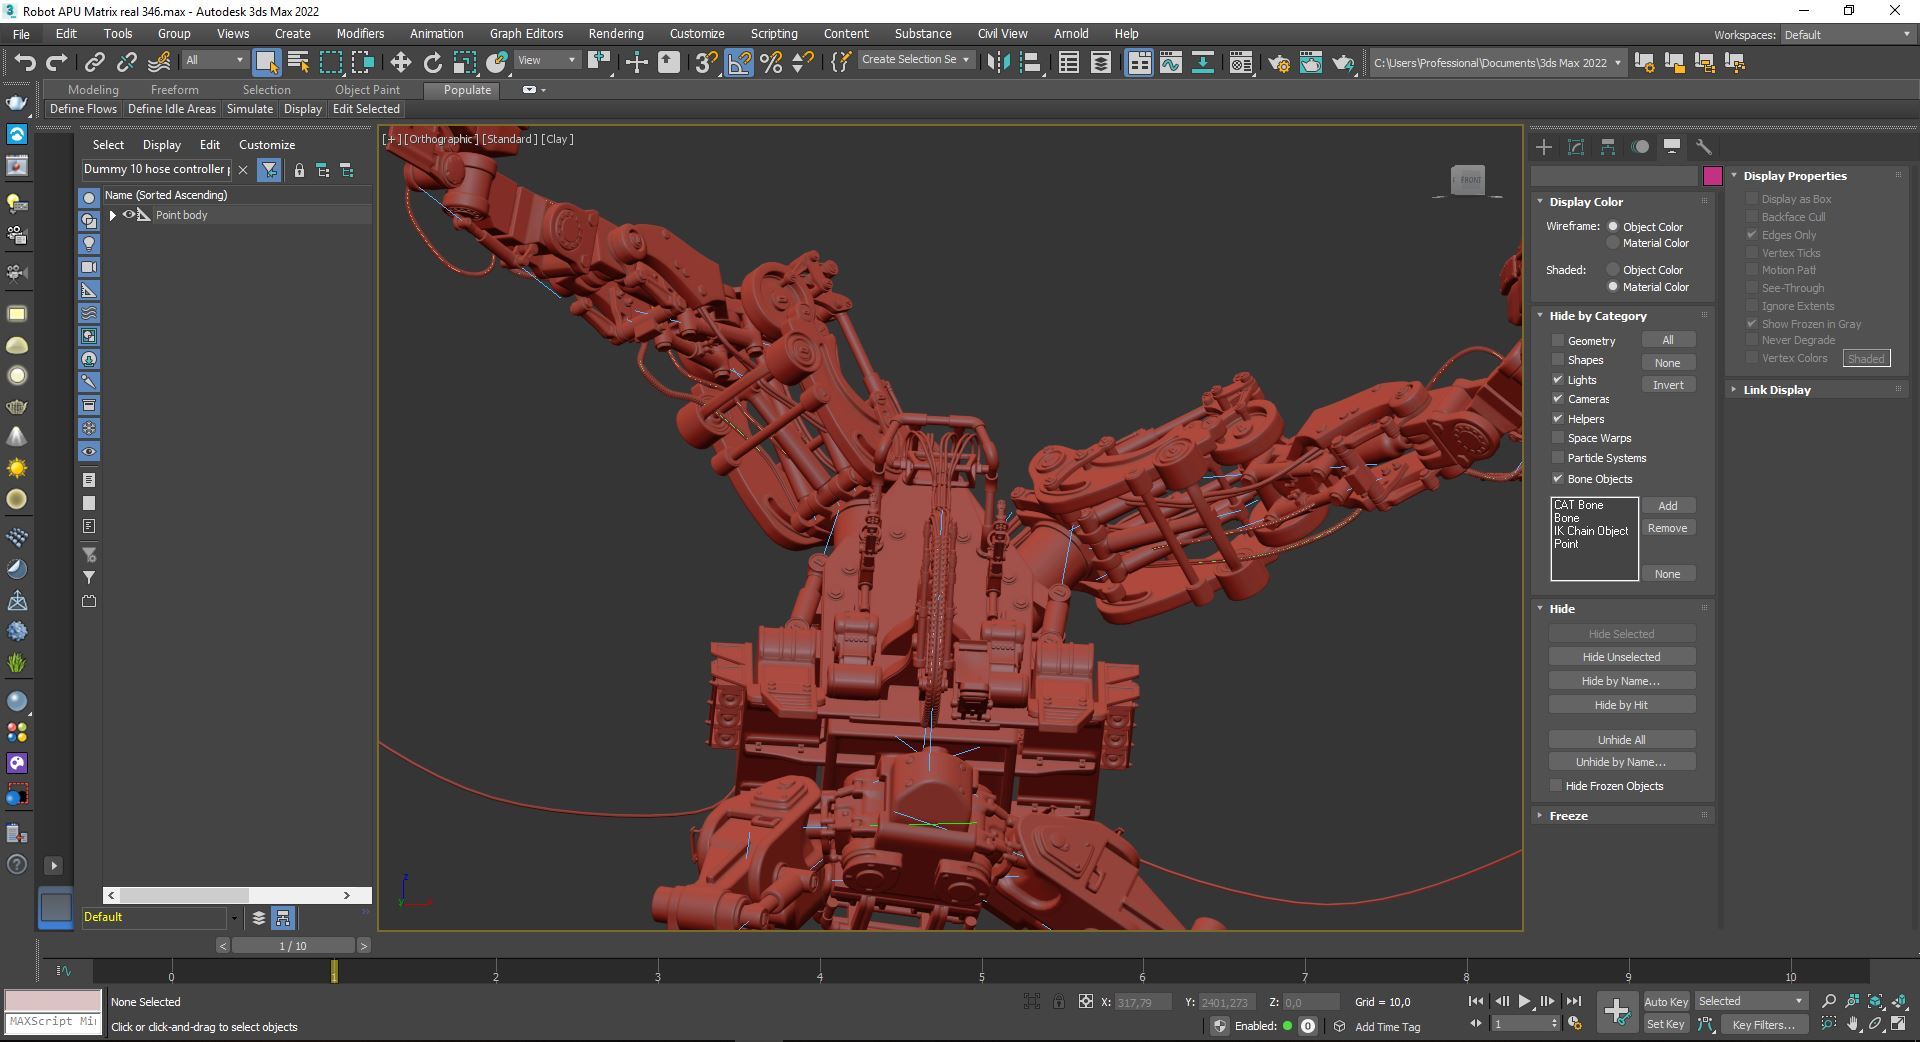Open the Hierarchy command panel tab

pos(1607,147)
